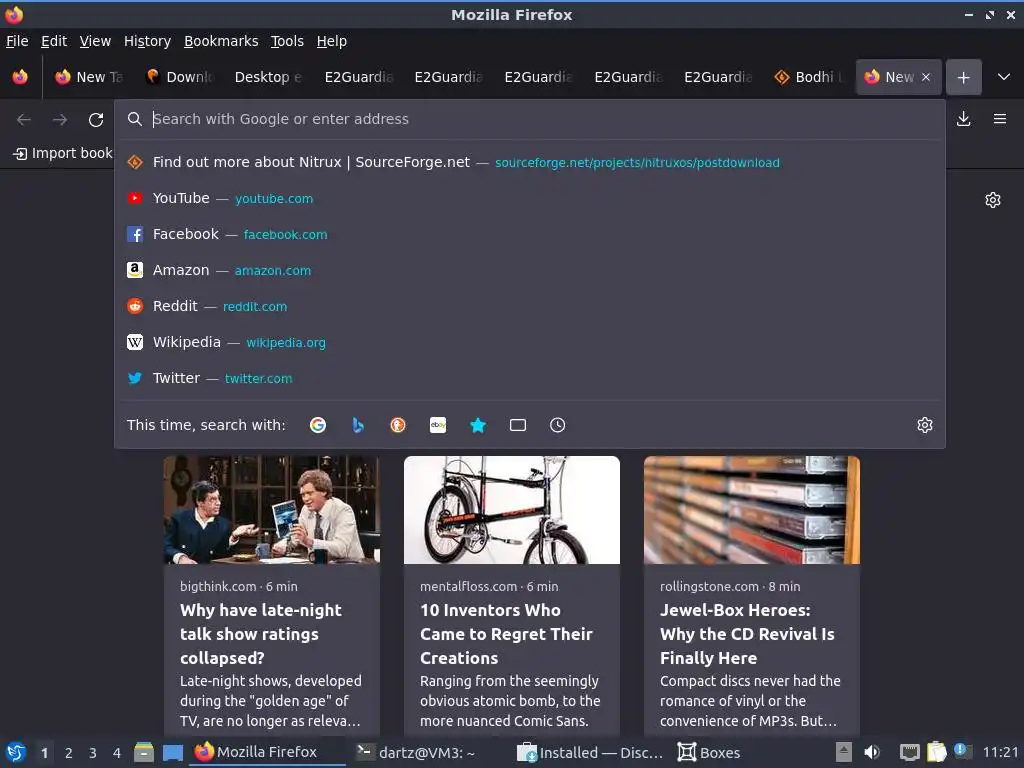Open the bicycle inventors article thumbnail
The image size is (1024, 768).
click(512, 510)
